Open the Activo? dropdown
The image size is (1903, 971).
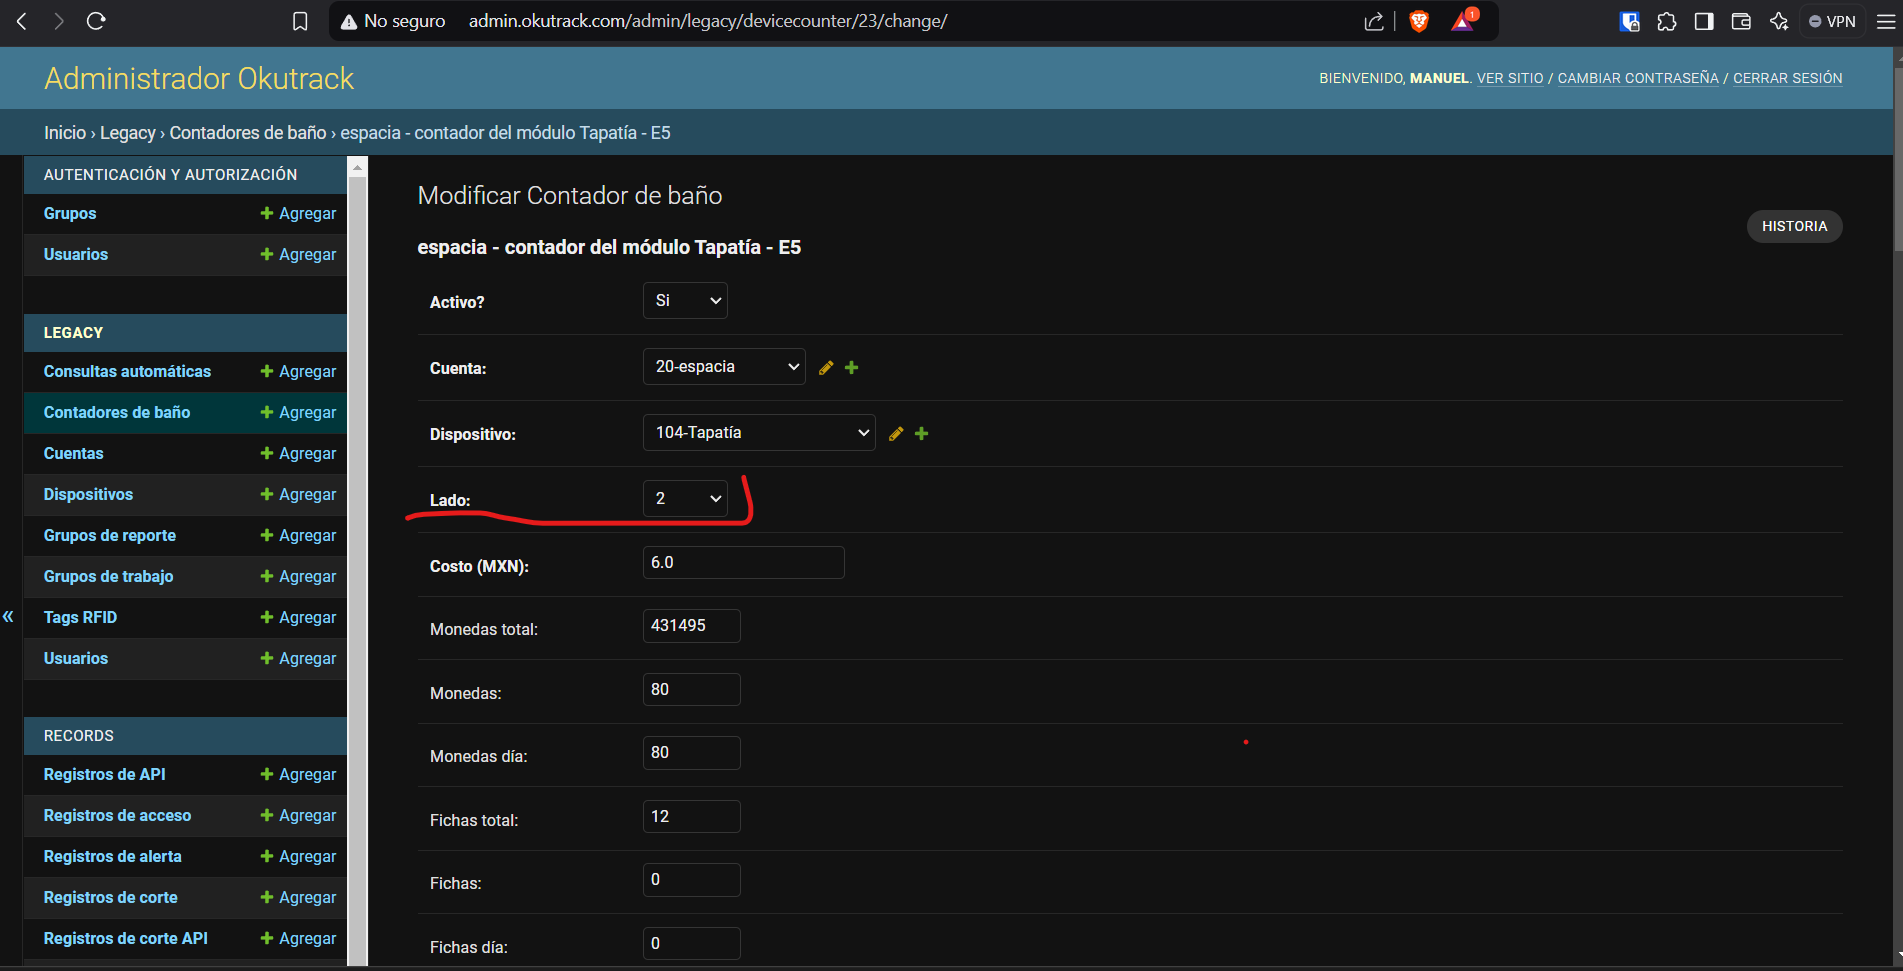click(x=685, y=301)
